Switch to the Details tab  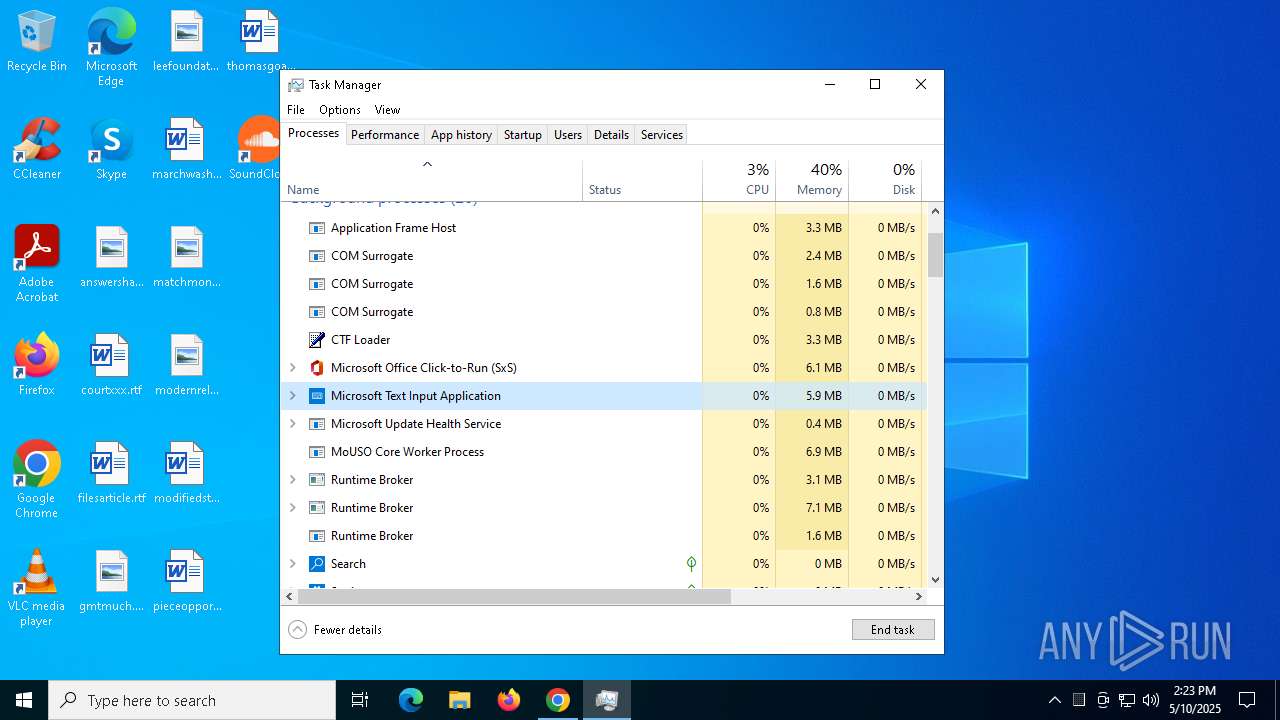611,135
